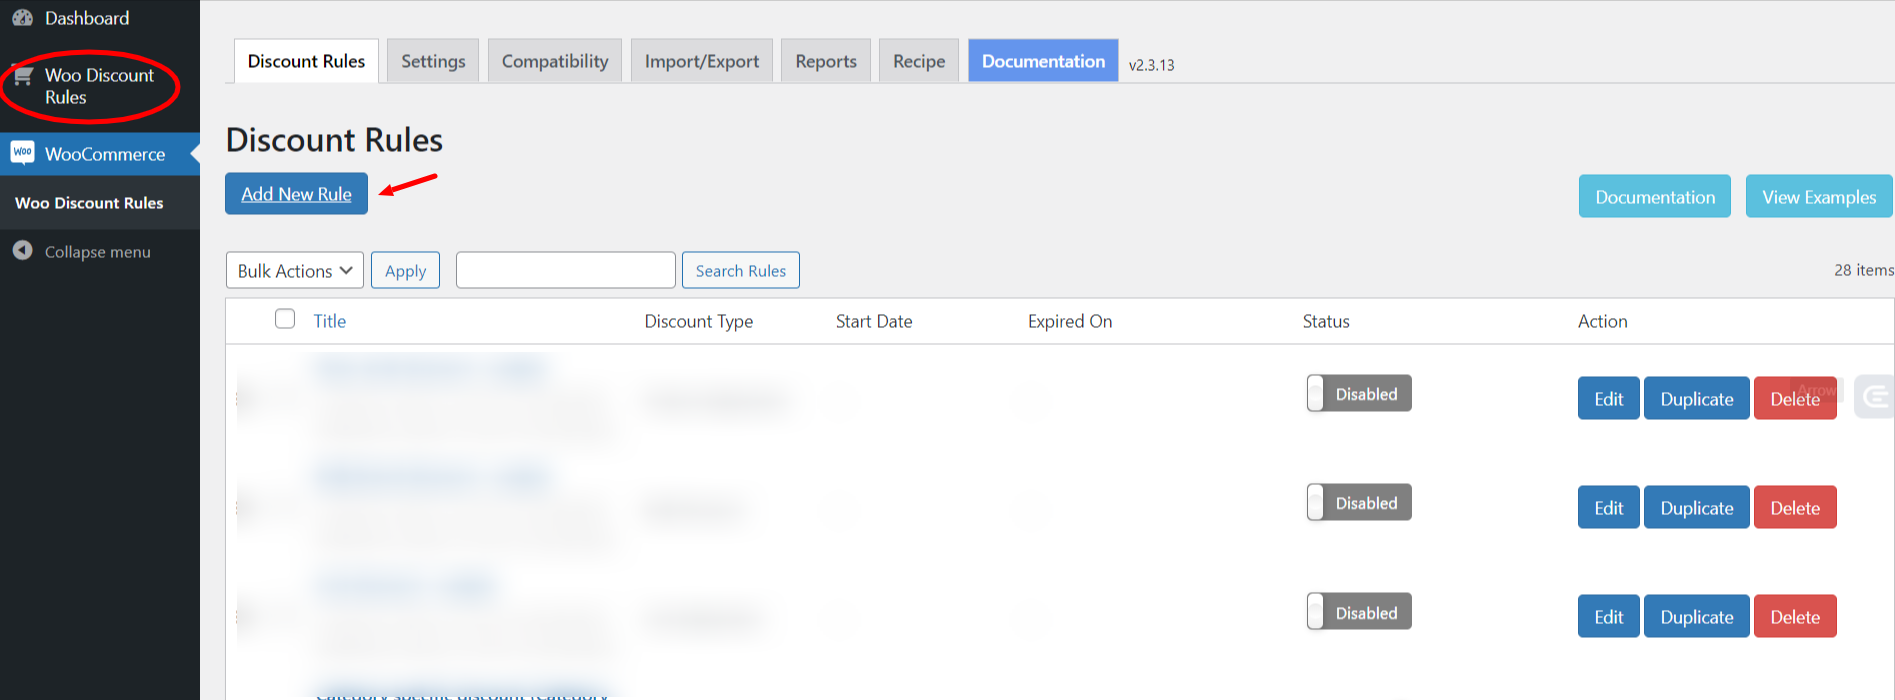Sort rules by the Title column
1895x700 pixels.
tap(329, 321)
